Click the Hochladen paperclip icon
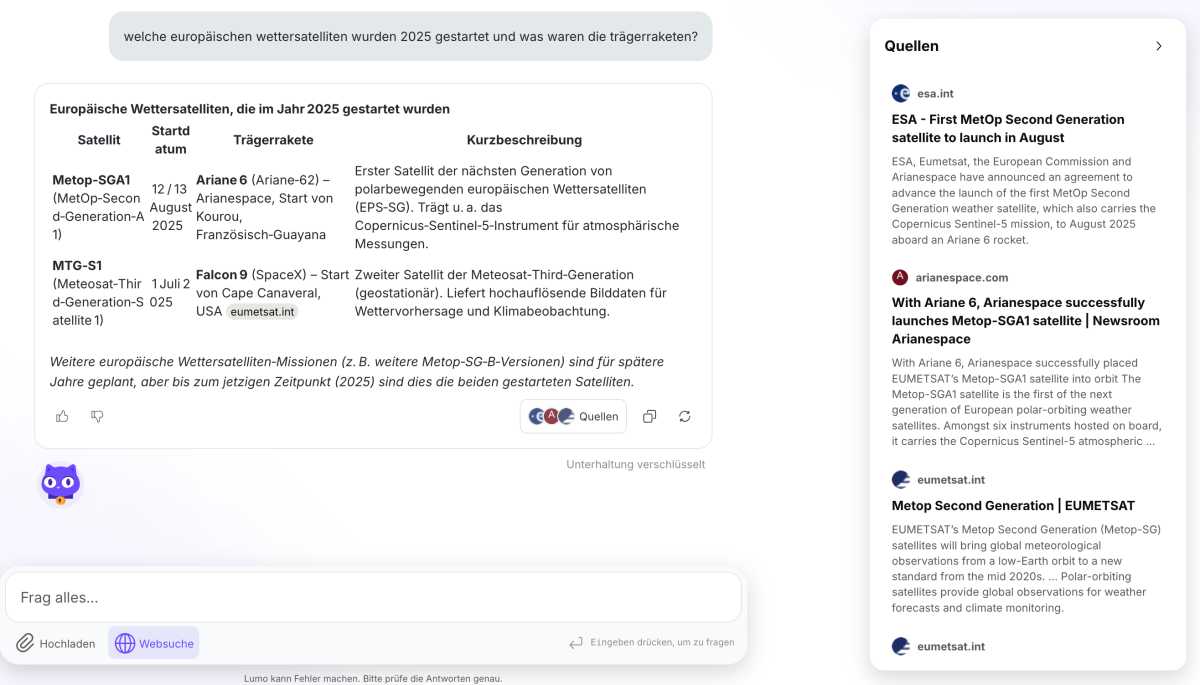 (25, 643)
